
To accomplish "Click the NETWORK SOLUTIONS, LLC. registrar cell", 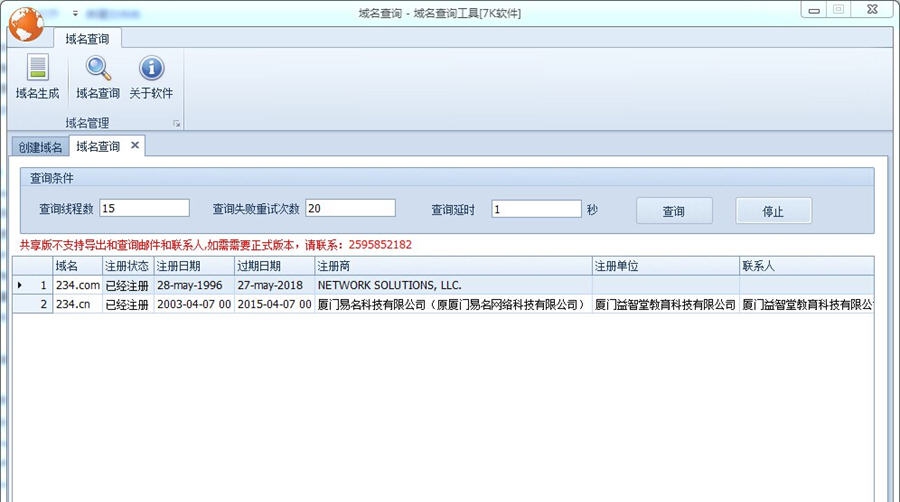I will (453, 285).
